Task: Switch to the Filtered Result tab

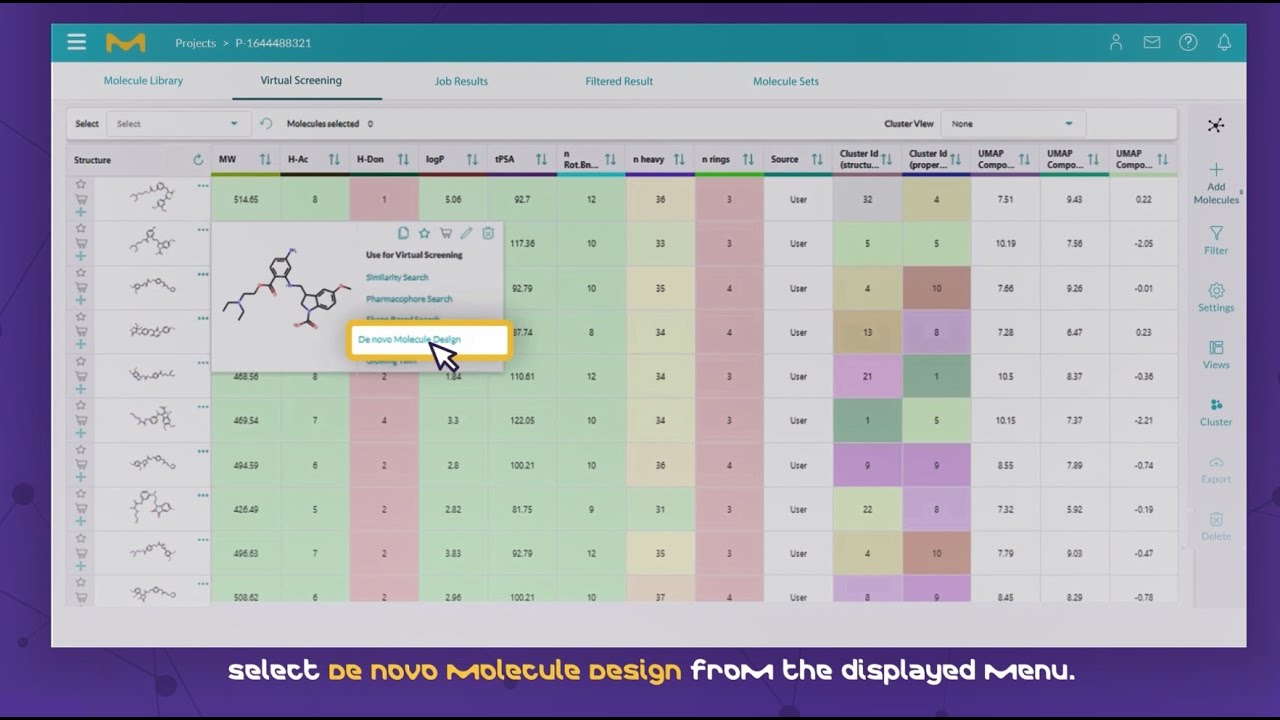Action: 619,81
